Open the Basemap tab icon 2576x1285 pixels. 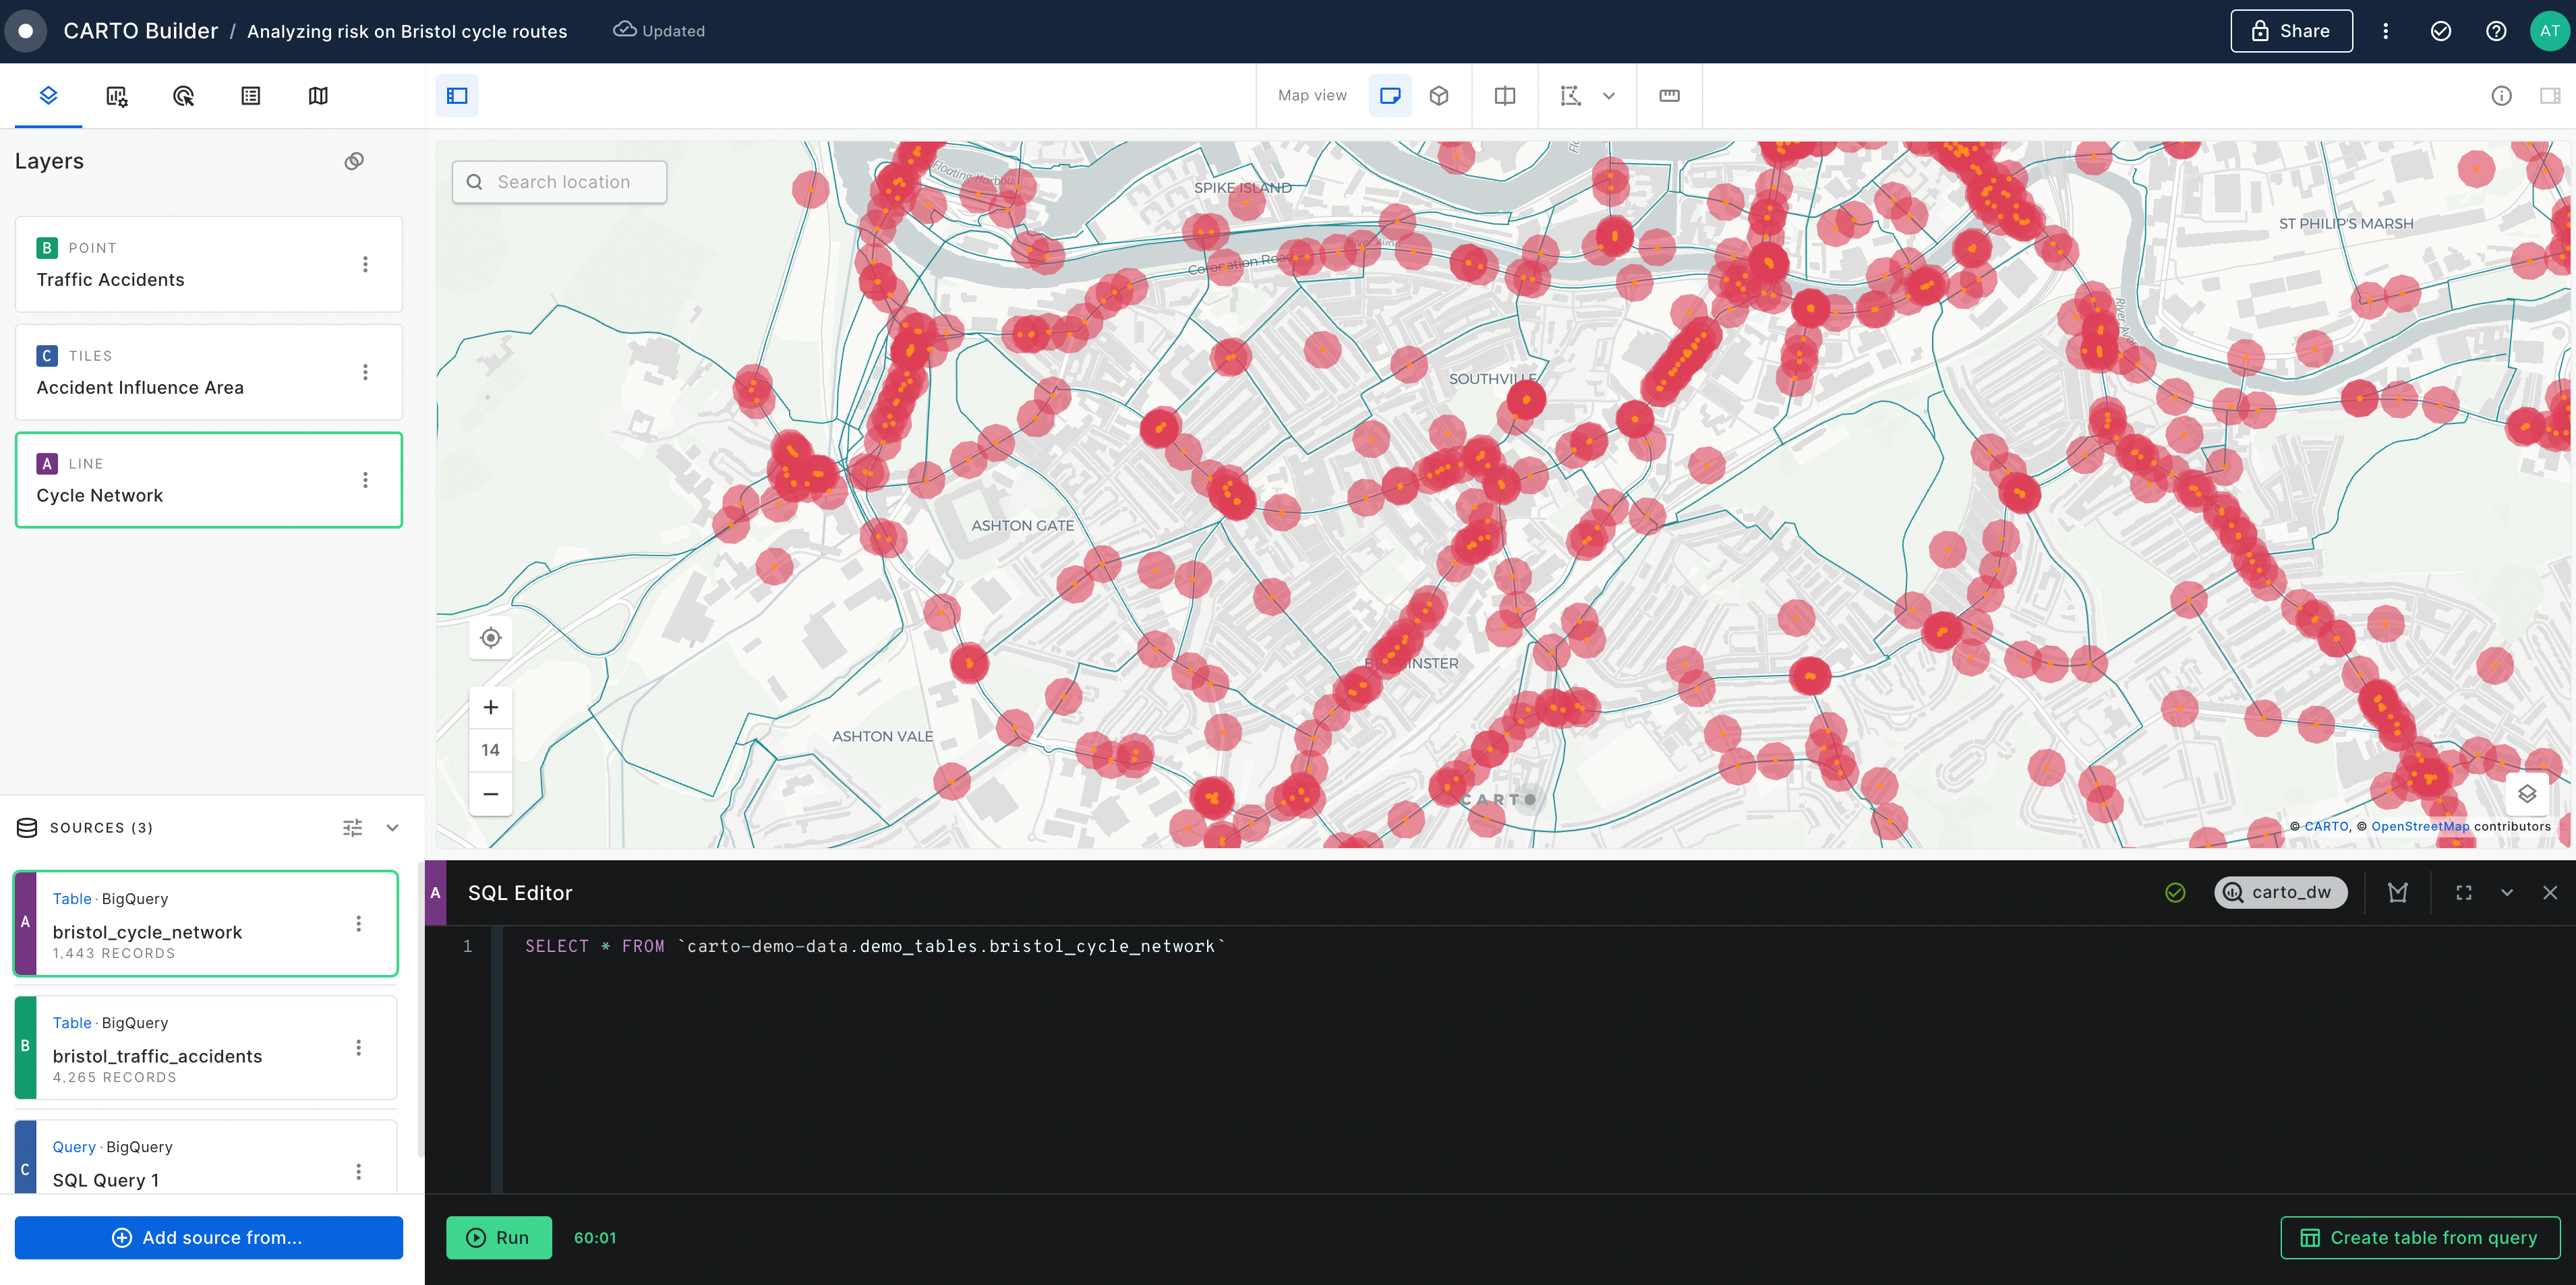pos(318,96)
